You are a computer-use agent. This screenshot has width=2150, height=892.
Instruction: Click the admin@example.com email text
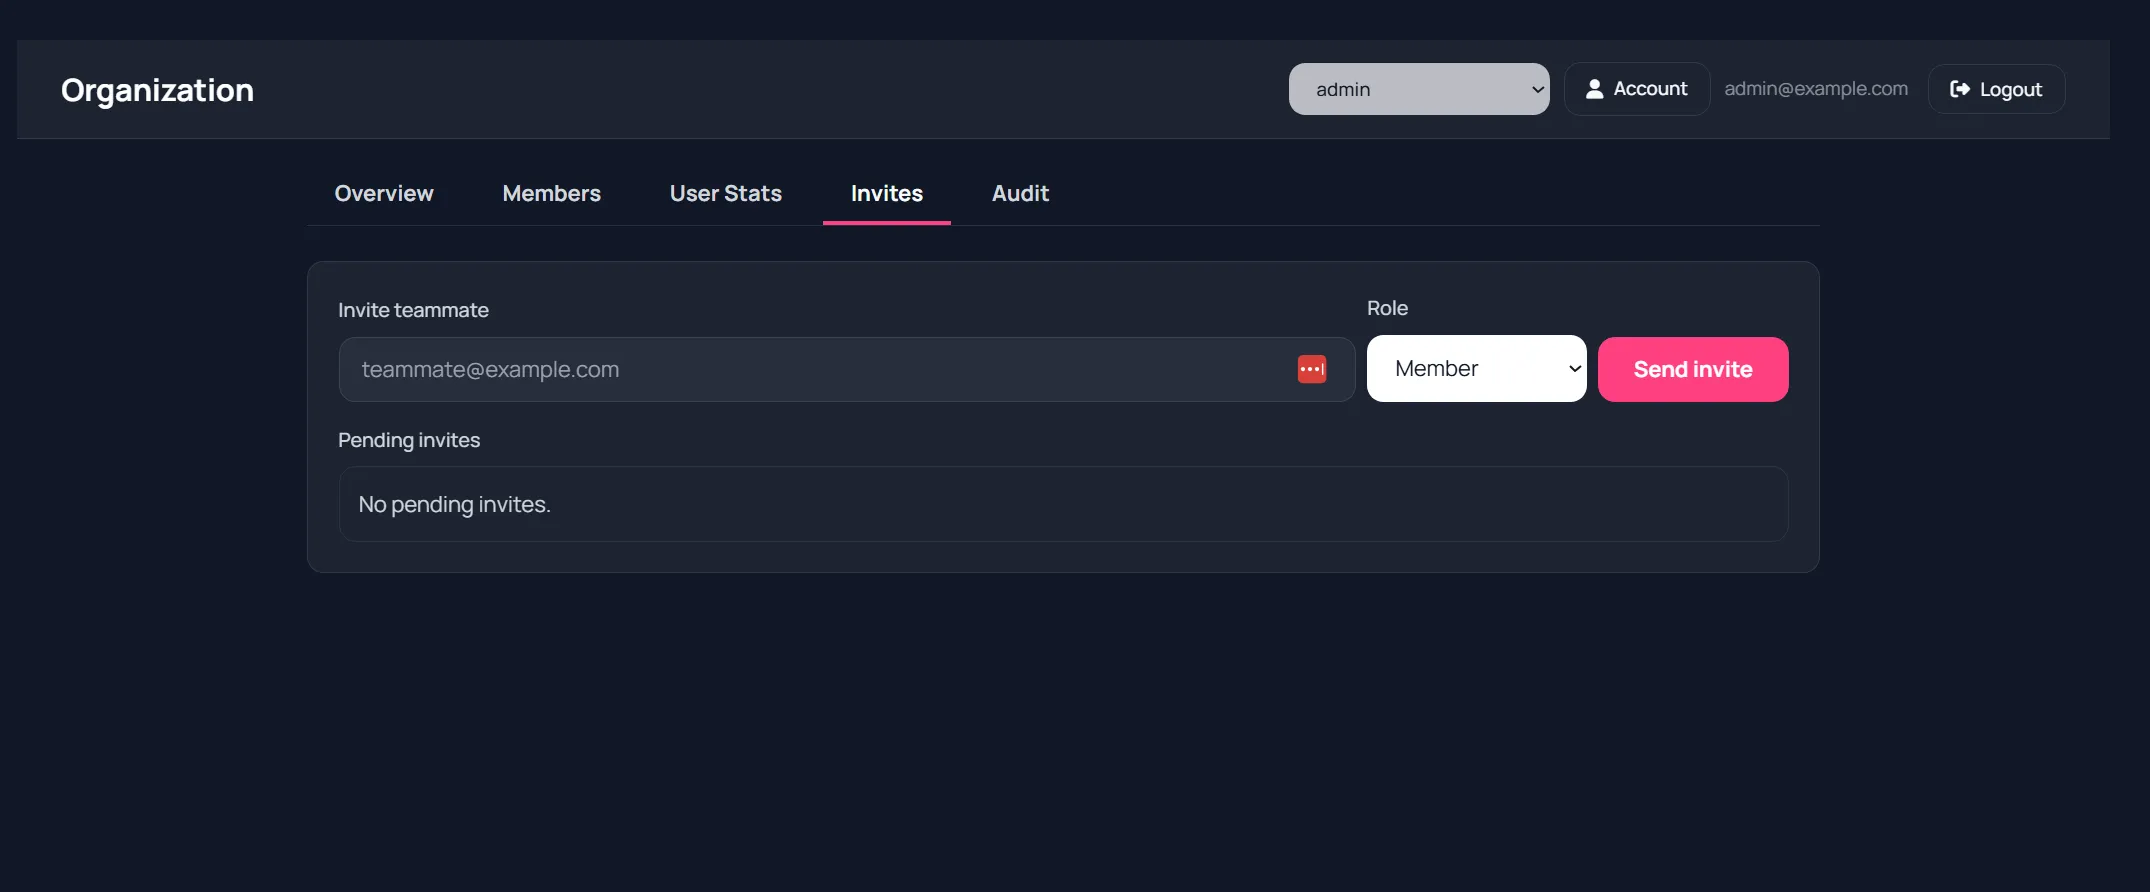[x=1815, y=89]
